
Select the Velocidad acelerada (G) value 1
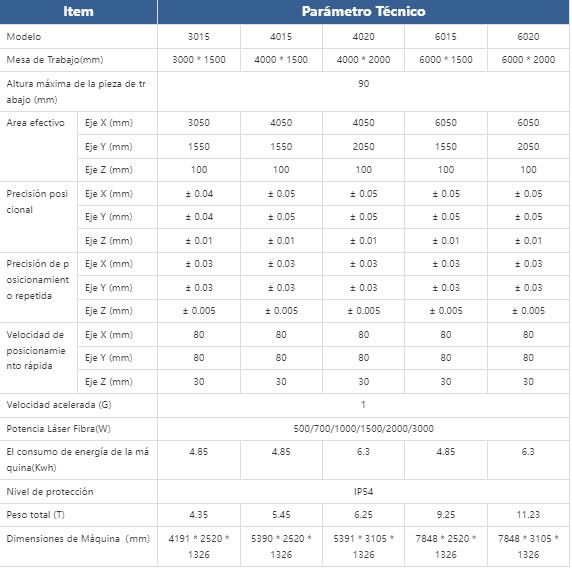[x=363, y=405]
